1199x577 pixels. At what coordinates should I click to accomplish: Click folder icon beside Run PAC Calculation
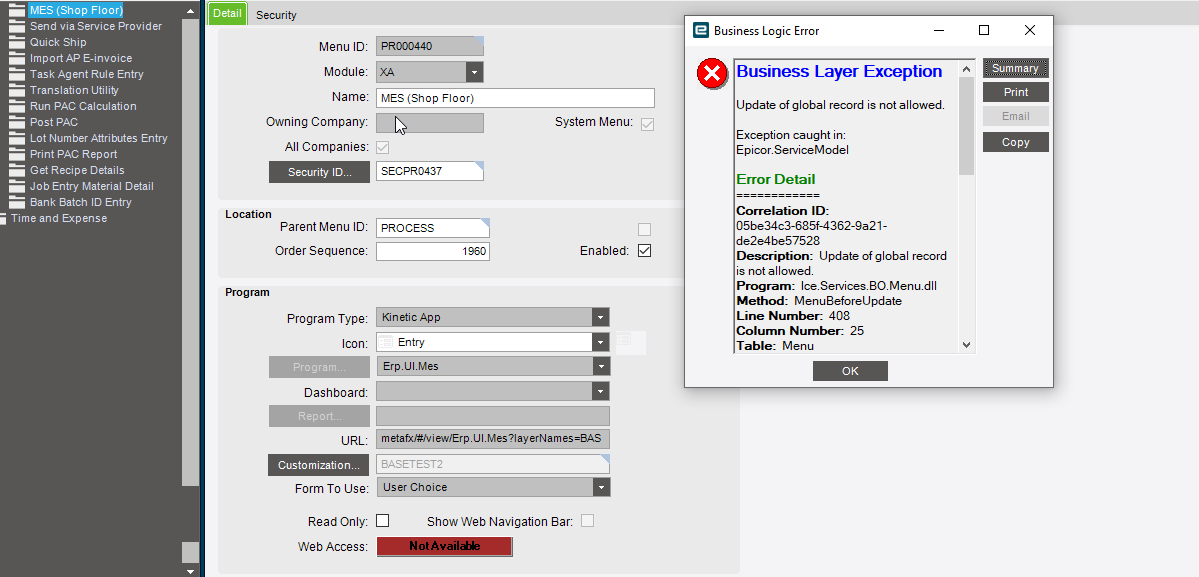coord(17,106)
